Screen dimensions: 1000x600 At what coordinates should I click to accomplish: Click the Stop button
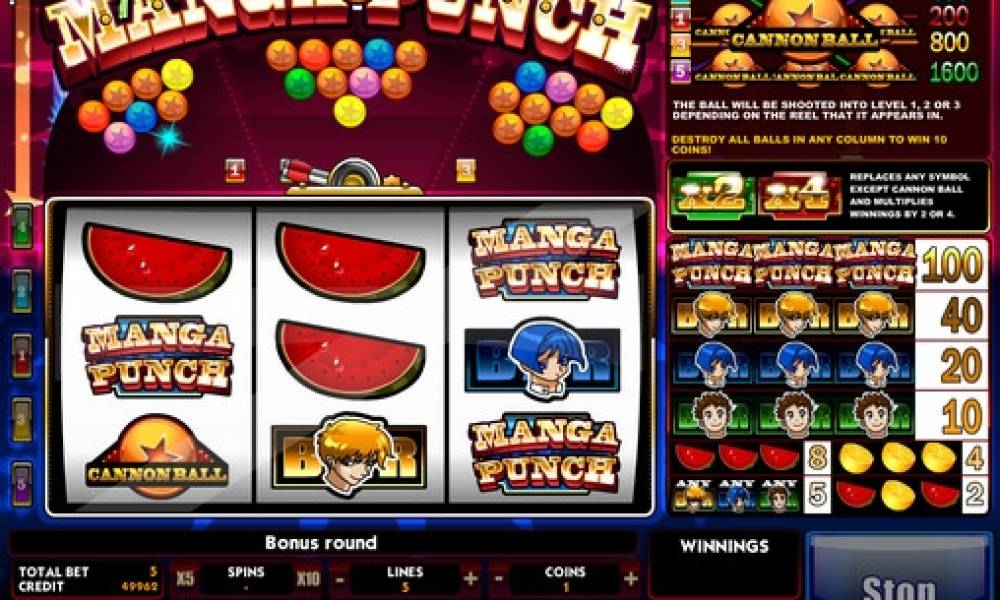click(899, 569)
